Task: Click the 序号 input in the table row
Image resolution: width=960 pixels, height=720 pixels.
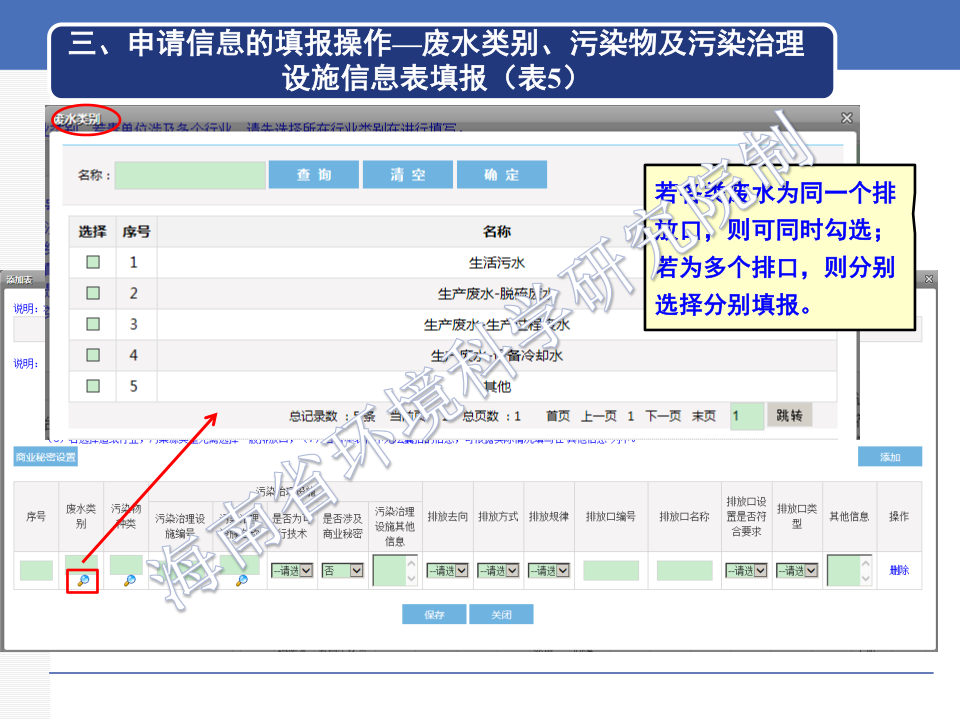Action: (x=36, y=571)
